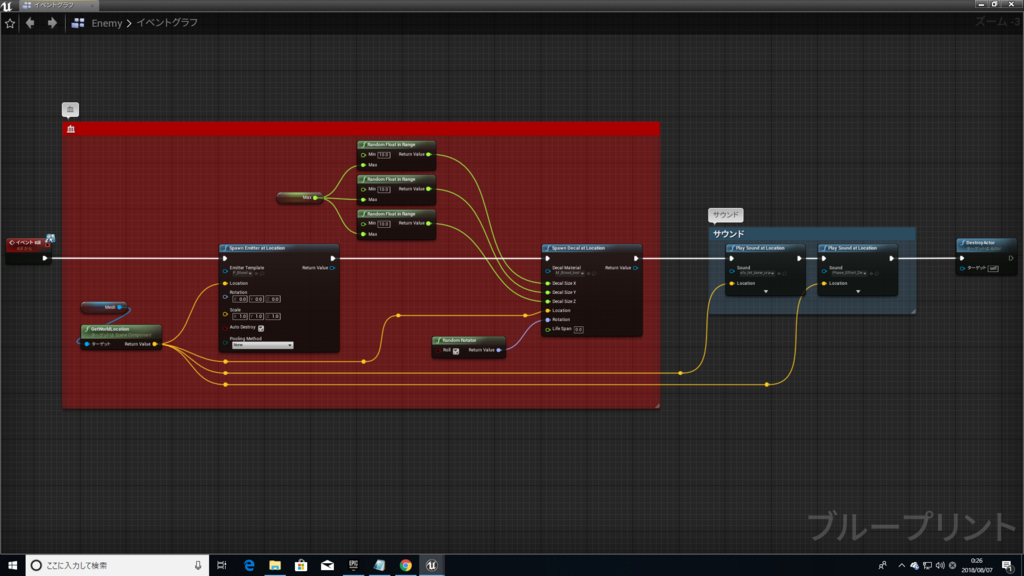Click the Windows taskbar search box
1024x576 pixels.
click(x=118, y=566)
